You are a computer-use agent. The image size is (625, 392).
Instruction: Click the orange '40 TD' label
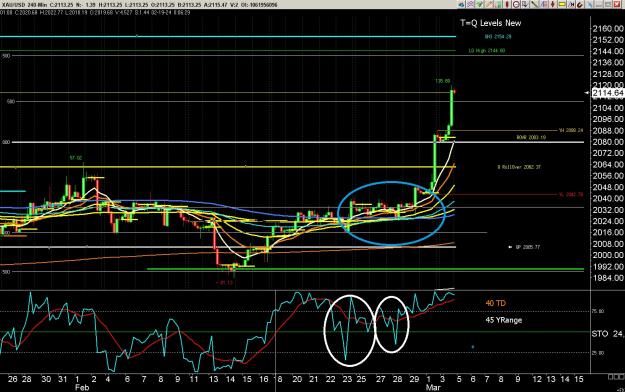(x=495, y=303)
